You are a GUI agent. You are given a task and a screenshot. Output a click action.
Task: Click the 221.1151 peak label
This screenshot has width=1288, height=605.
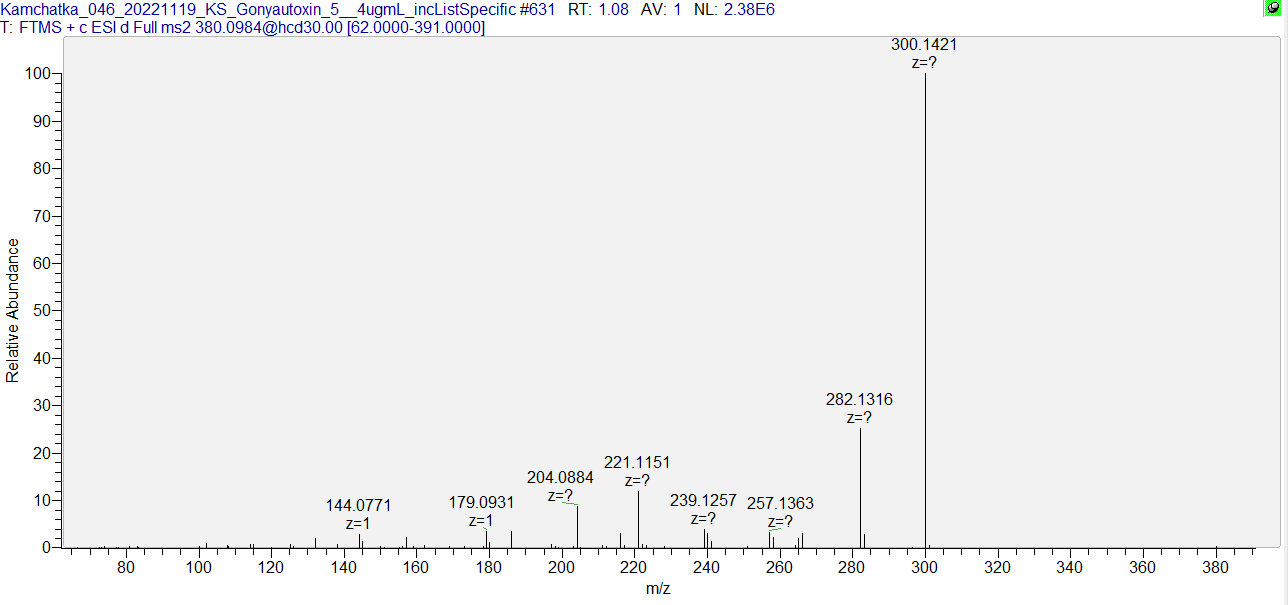click(x=637, y=462)
